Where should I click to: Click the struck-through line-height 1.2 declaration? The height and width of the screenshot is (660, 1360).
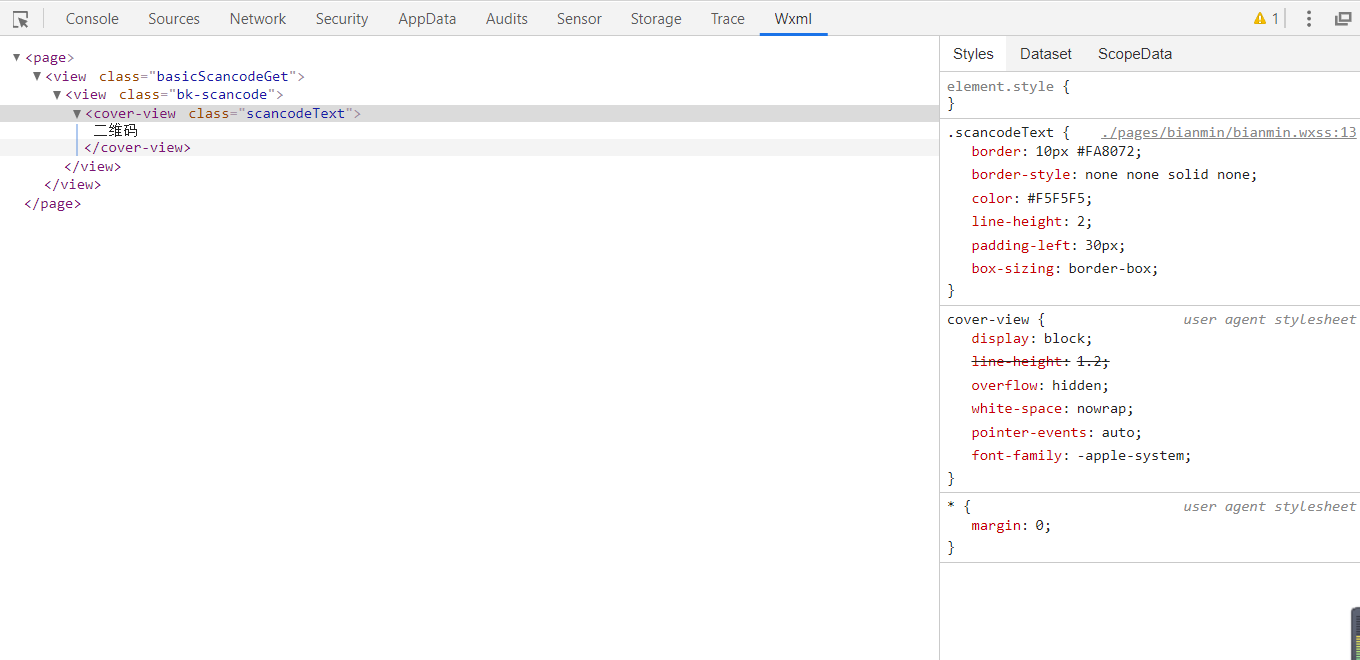[1040, 362]
